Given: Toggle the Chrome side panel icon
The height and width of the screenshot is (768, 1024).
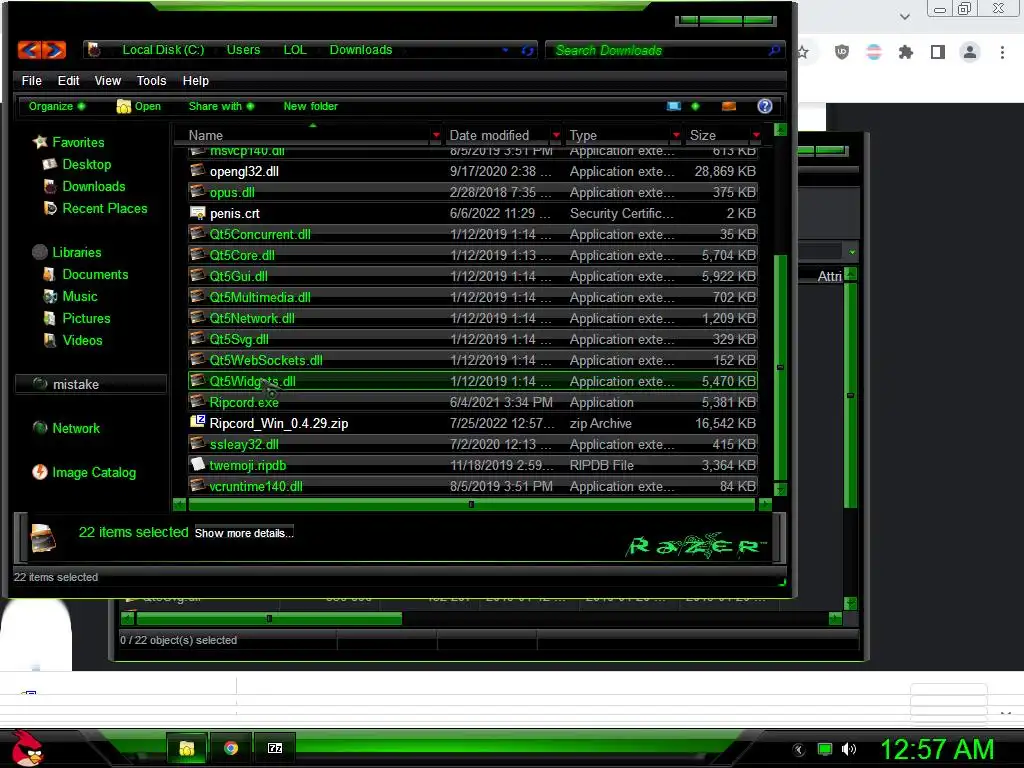Looking at the screenshot, I should tap(938, 52).
